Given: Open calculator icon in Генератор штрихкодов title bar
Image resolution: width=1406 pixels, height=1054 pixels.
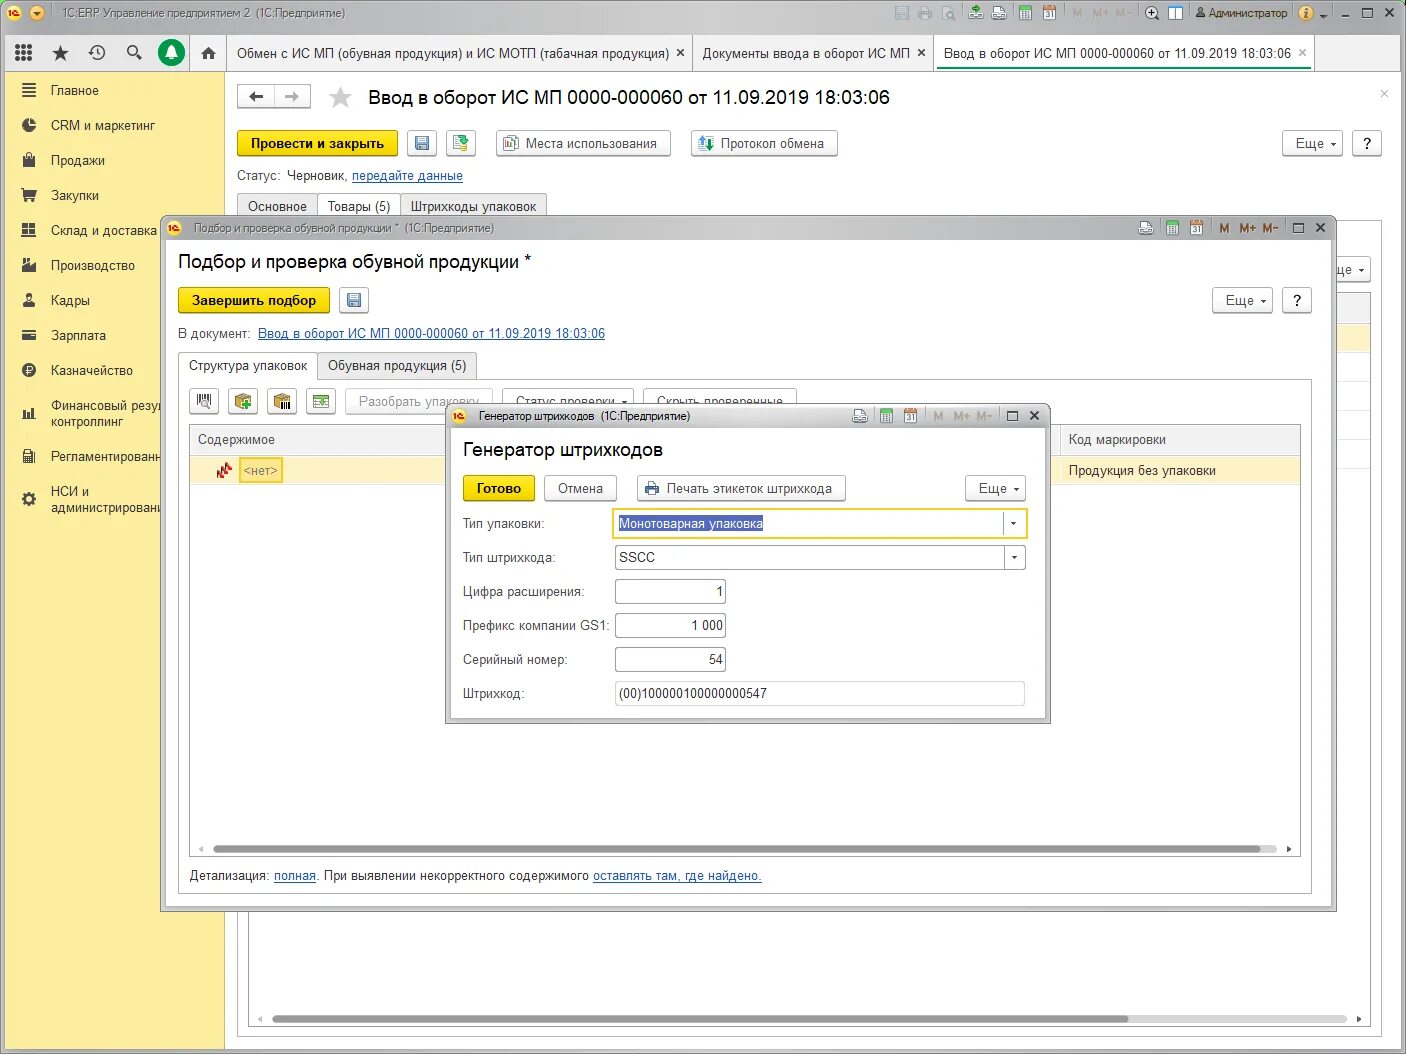Looking at the screenshot, I should (x=886, y=416).
